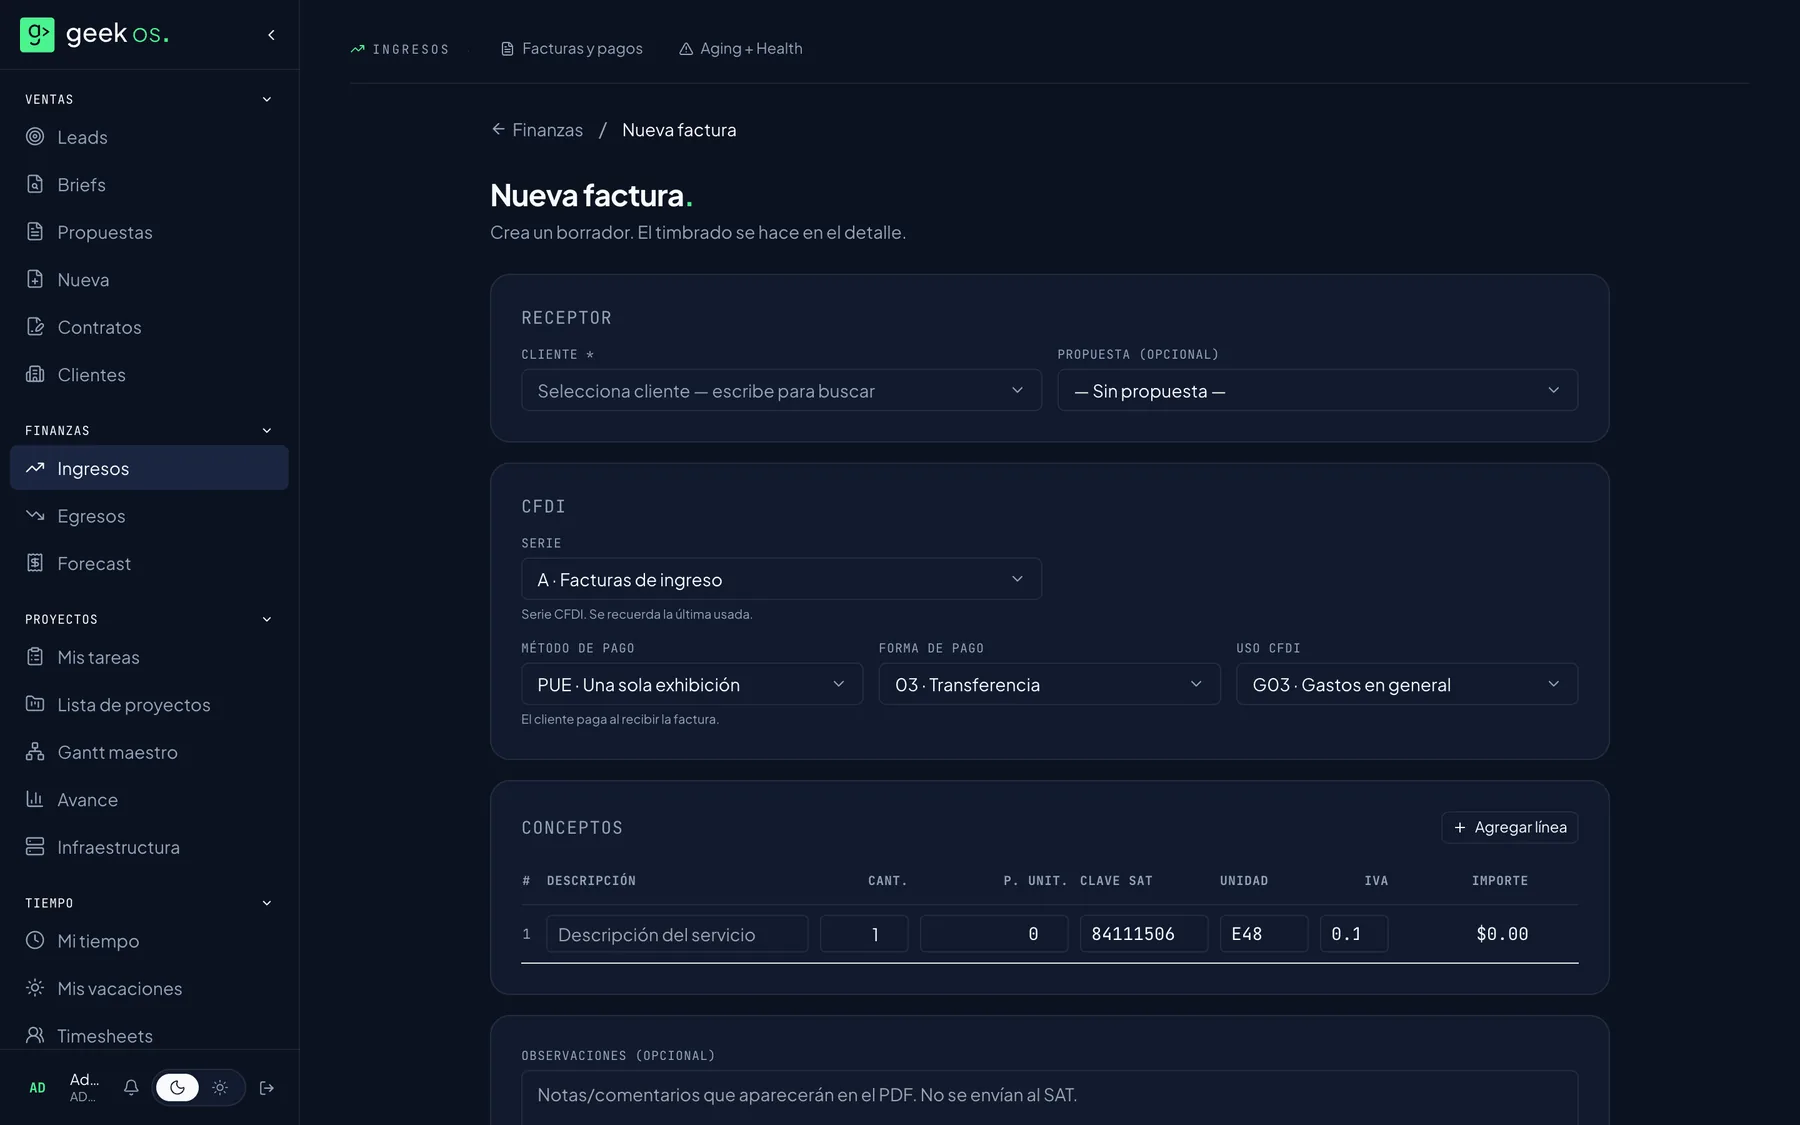Open Contratos in the sidebar
1800x1125 pixels.
[149, 327]
